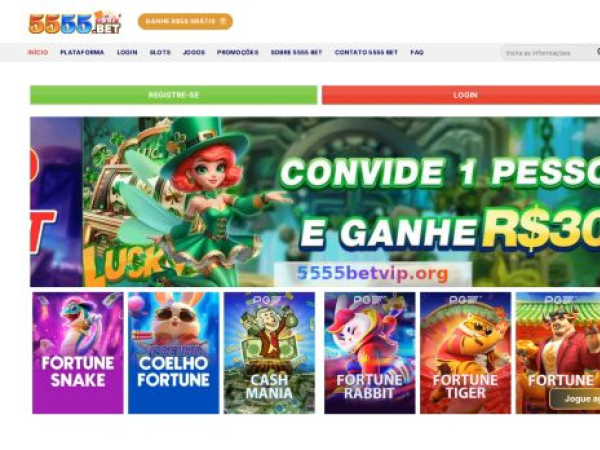Click the 5555.BET logo
The height and width of the screenshot is (450, 600).
point(75,23)
